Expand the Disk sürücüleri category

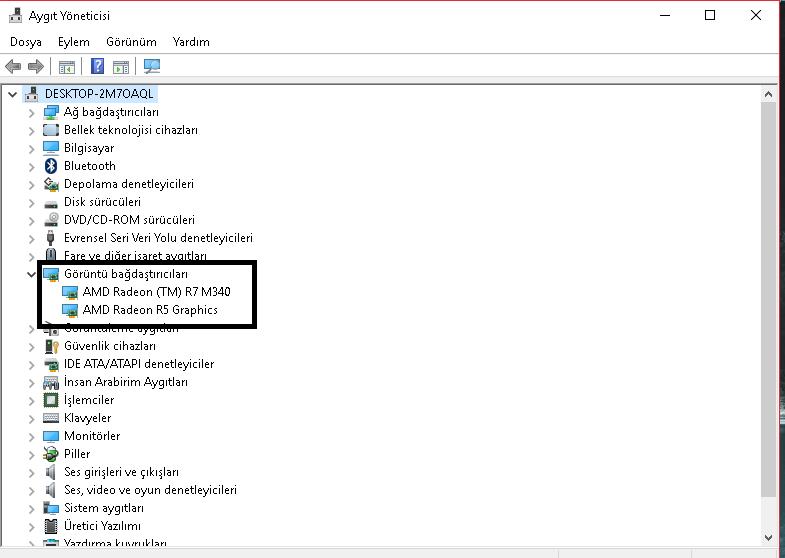coord(31,202)
